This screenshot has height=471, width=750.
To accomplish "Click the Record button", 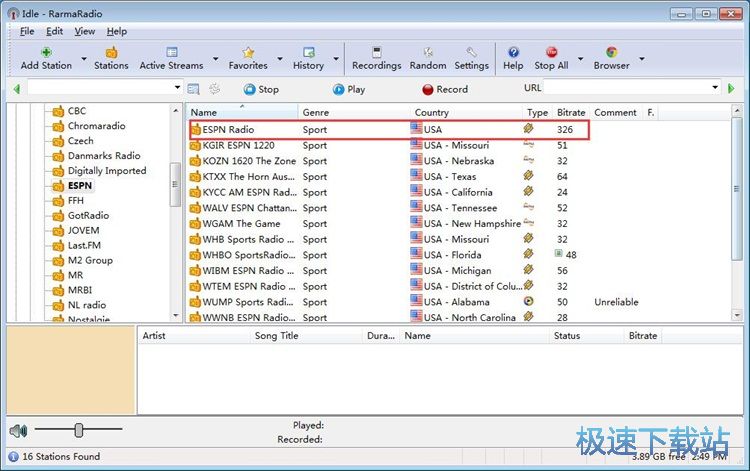I will click(445, 89).
